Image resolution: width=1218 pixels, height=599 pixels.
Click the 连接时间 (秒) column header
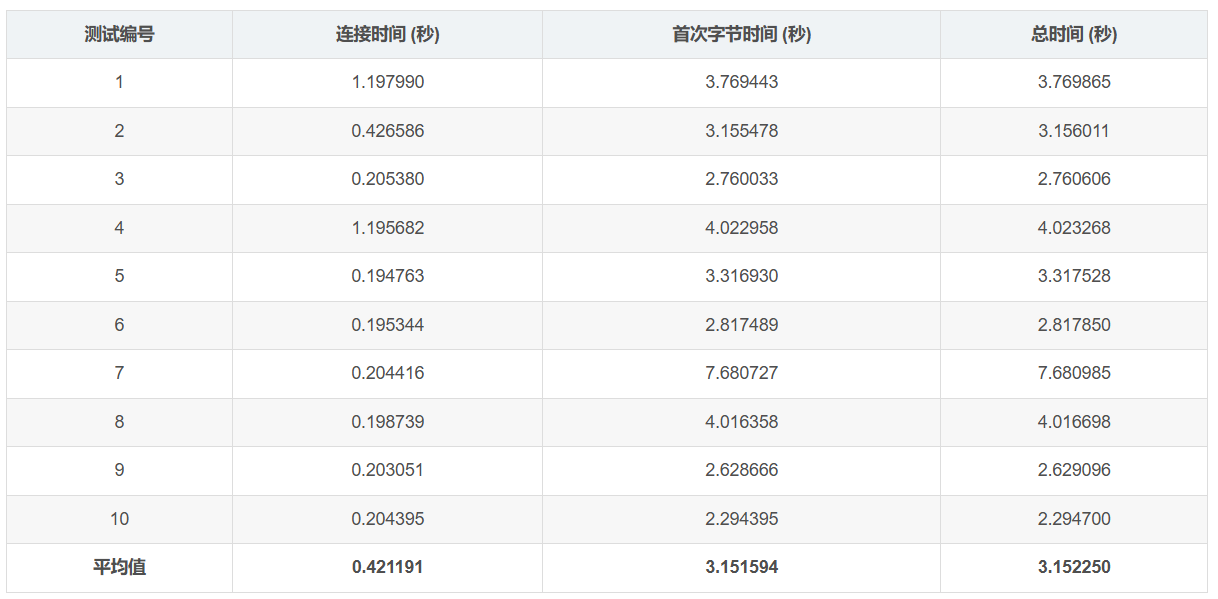(387, 34)
